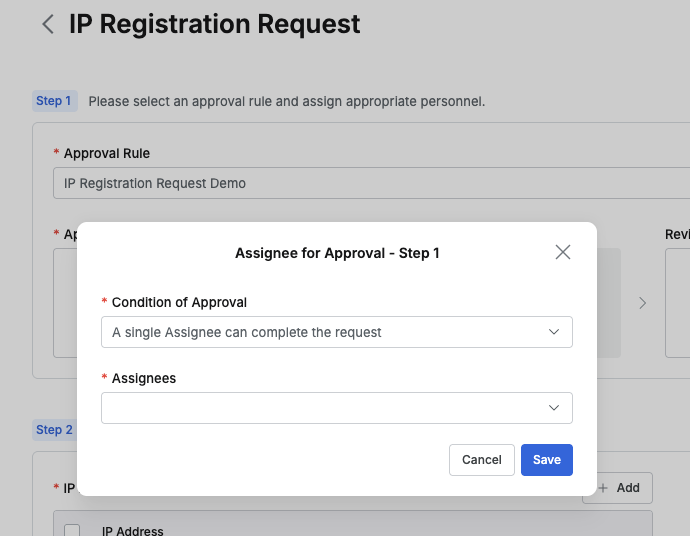This screenshot has height=536, width=690.
Task: Click the IP Address column header
Action: (133, 531)
